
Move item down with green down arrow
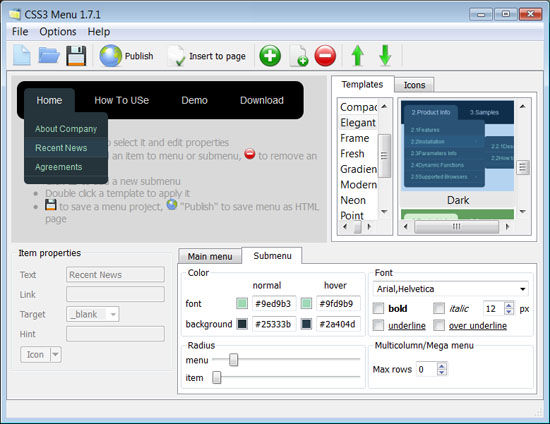point(385,56)
